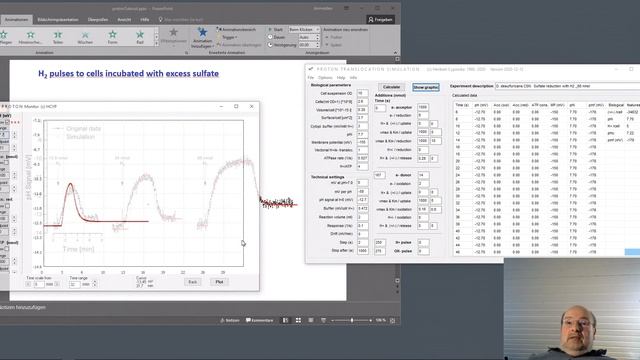Select the Form animation effect
Screen dimensions: 640x360
[113, 37]
